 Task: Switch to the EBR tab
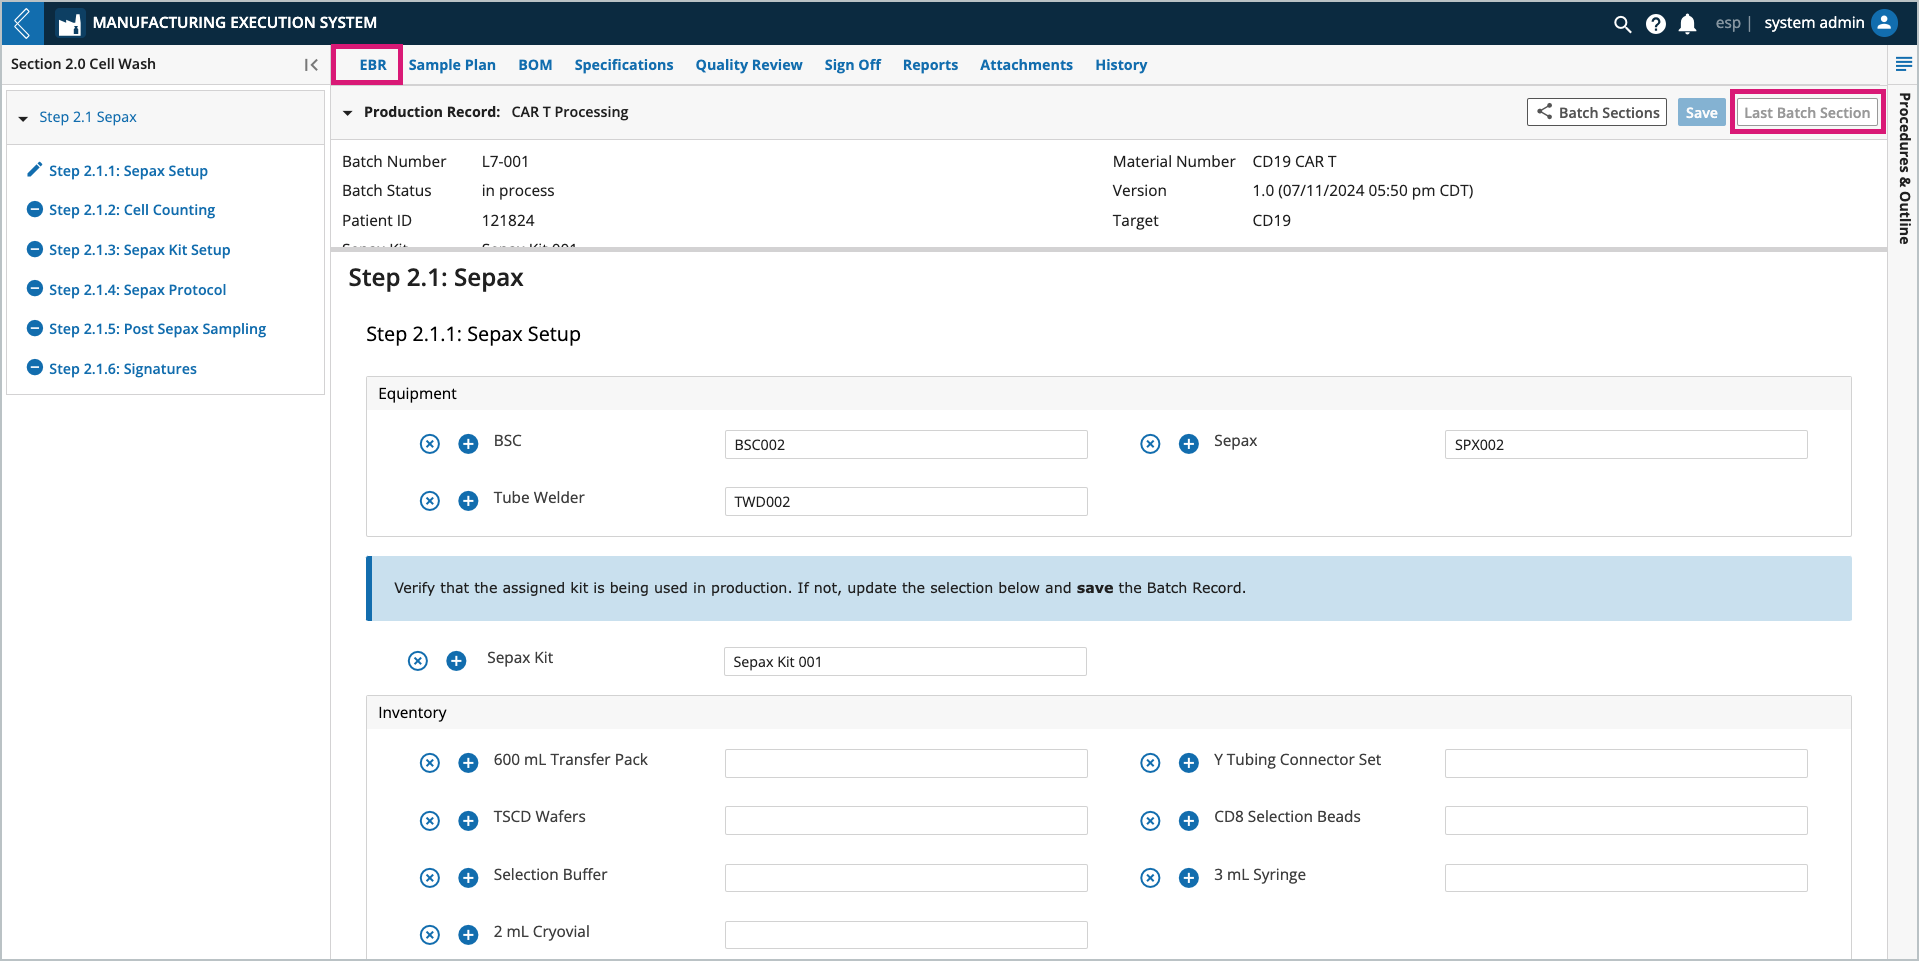point(373,65)
